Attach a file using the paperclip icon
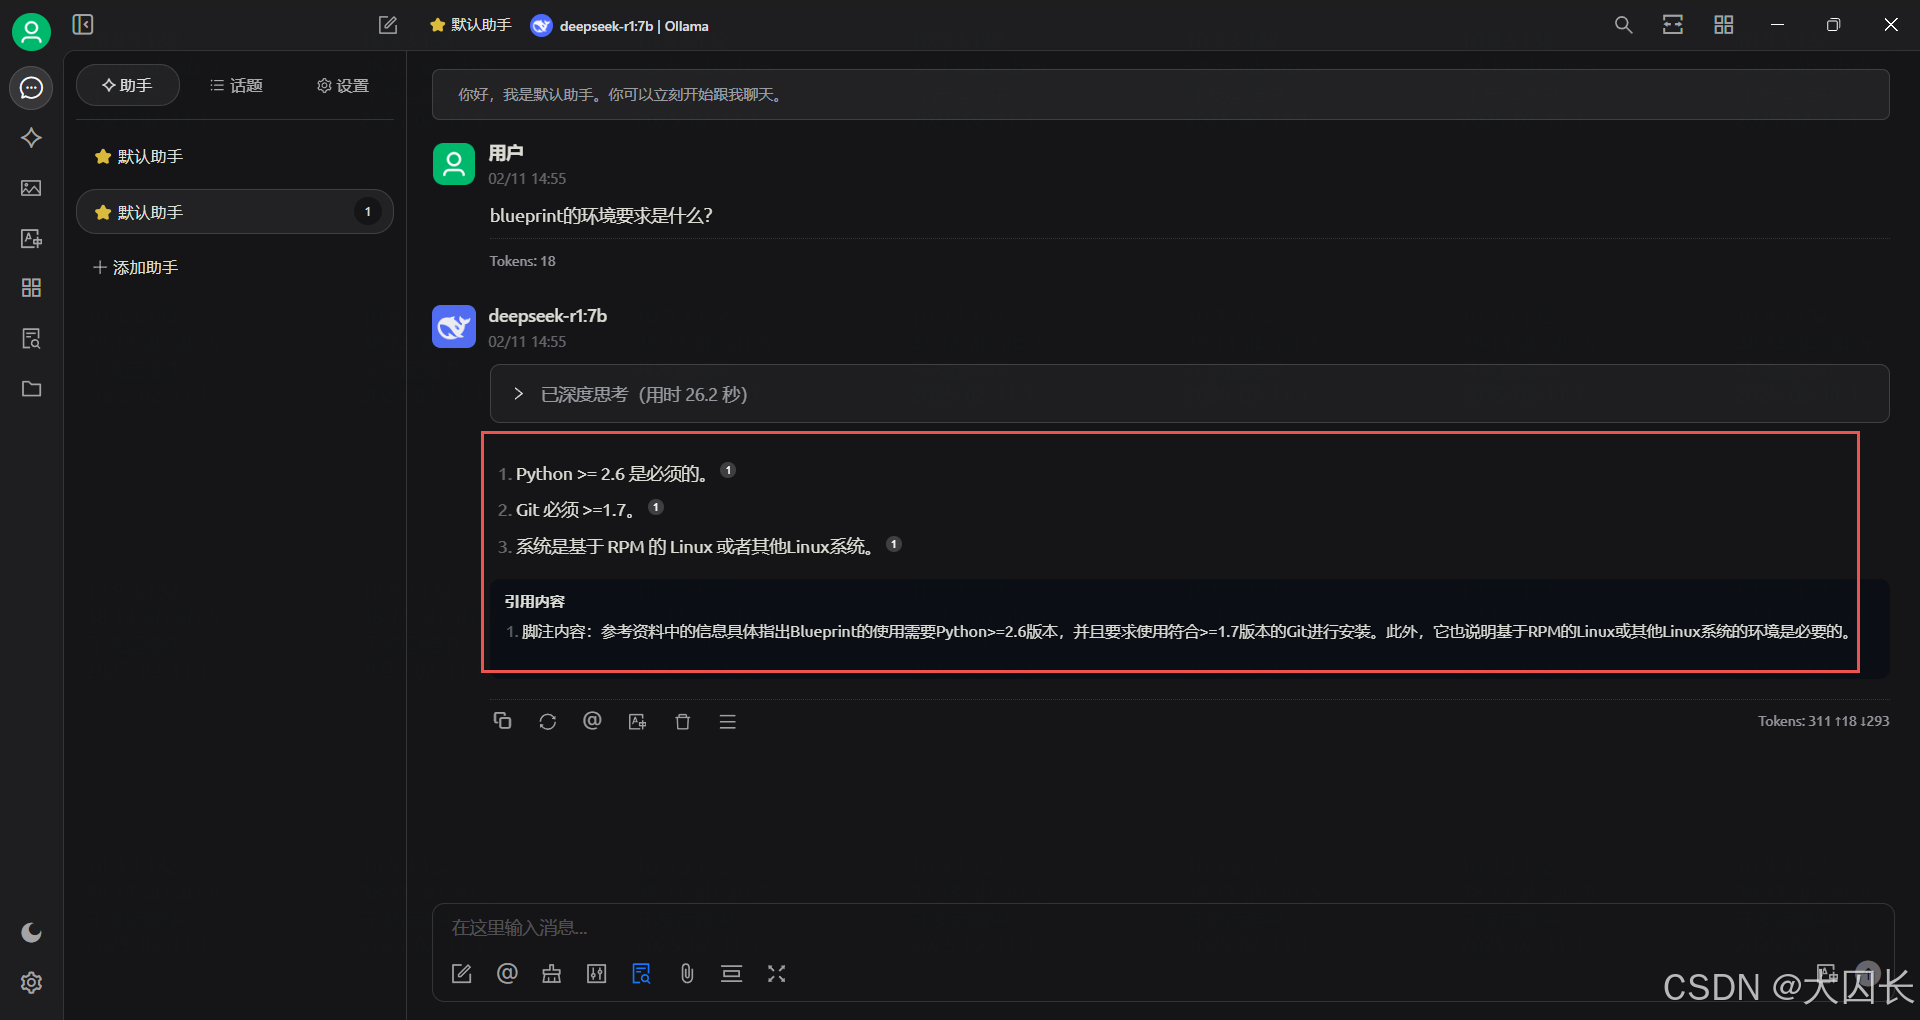 coord(687,973)
